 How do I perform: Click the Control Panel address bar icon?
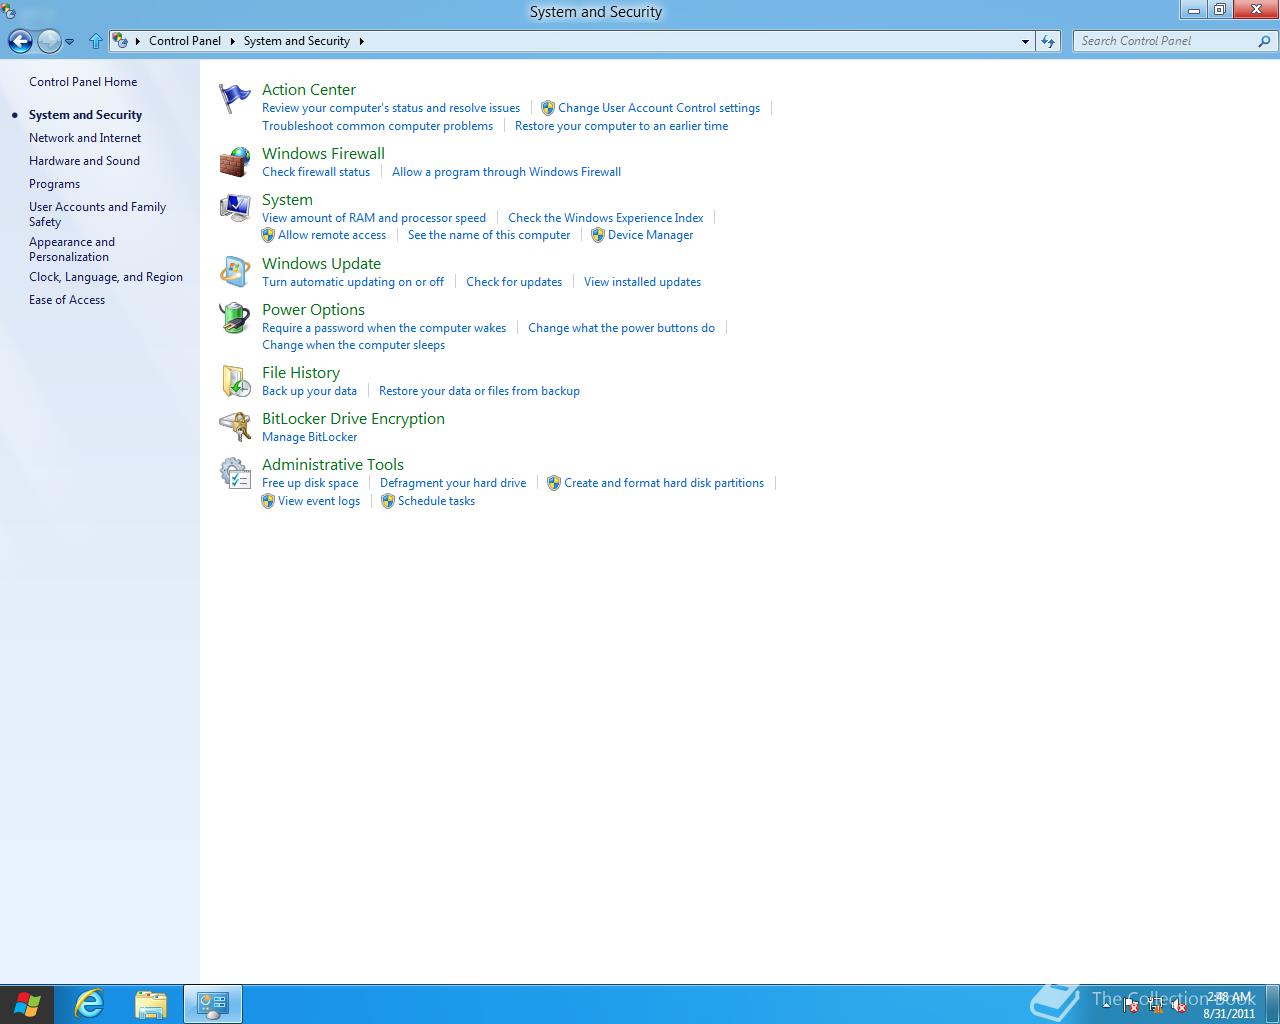[x=120, y=41]
